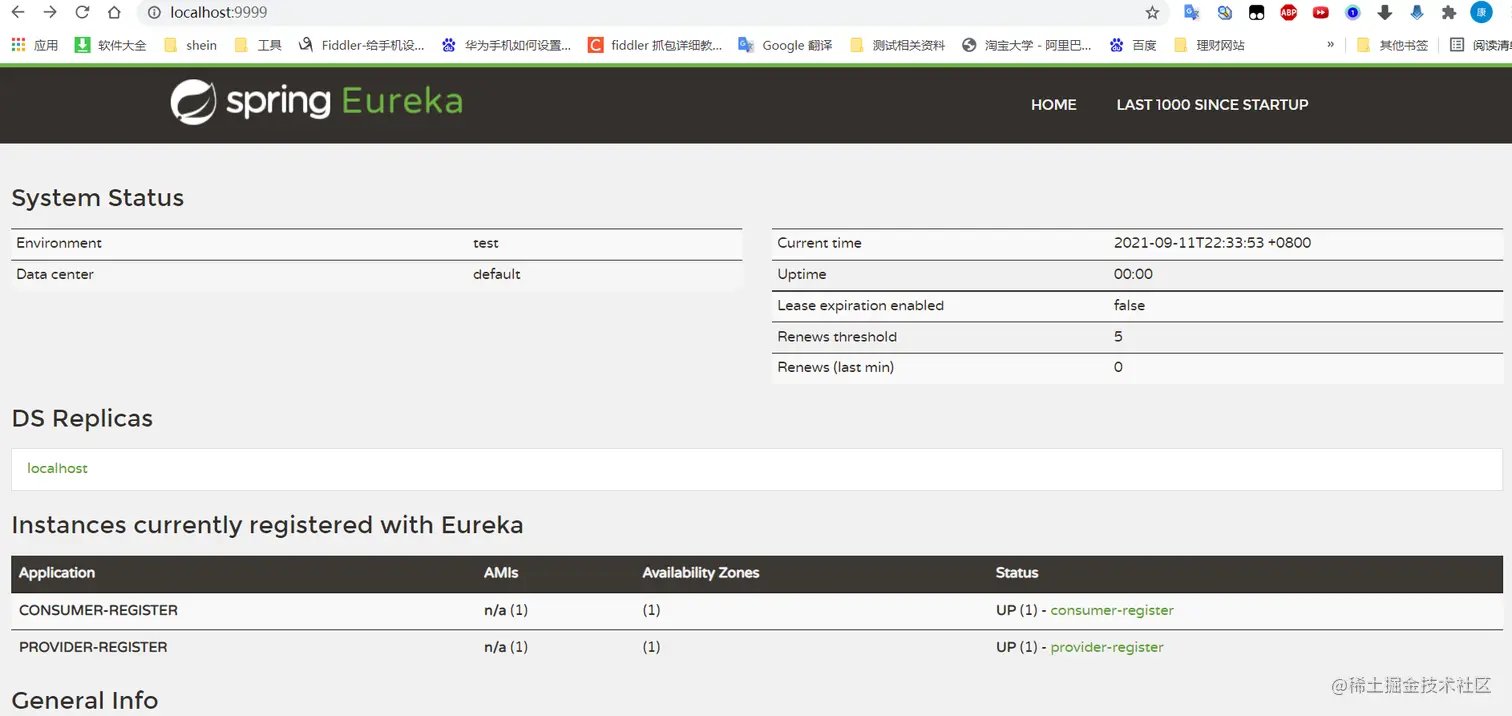Click the DS Replicas heading
Screen dimensions: 1512x716
pyautogui.click(x=82, y=418)
